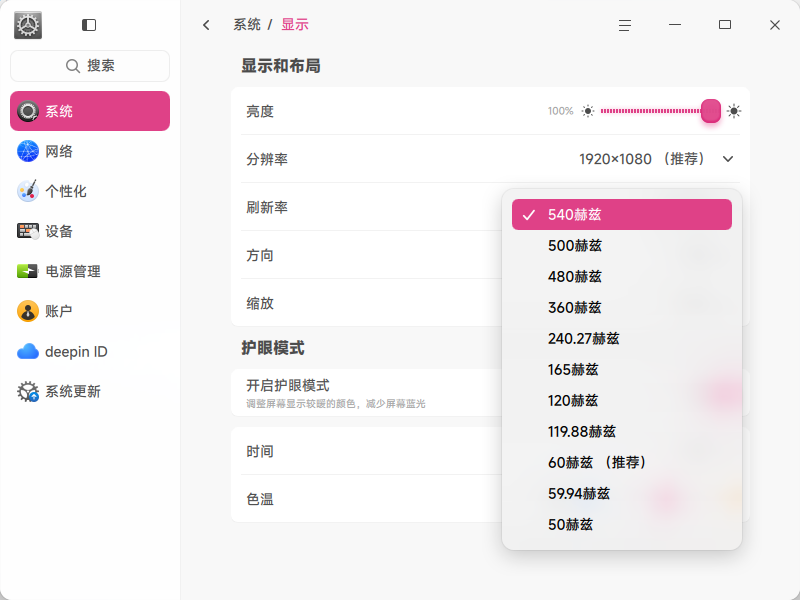The width and height of the screenshot is (800, 600).
Task: Pick the 480赫兹 option
Action: point(621,277)
